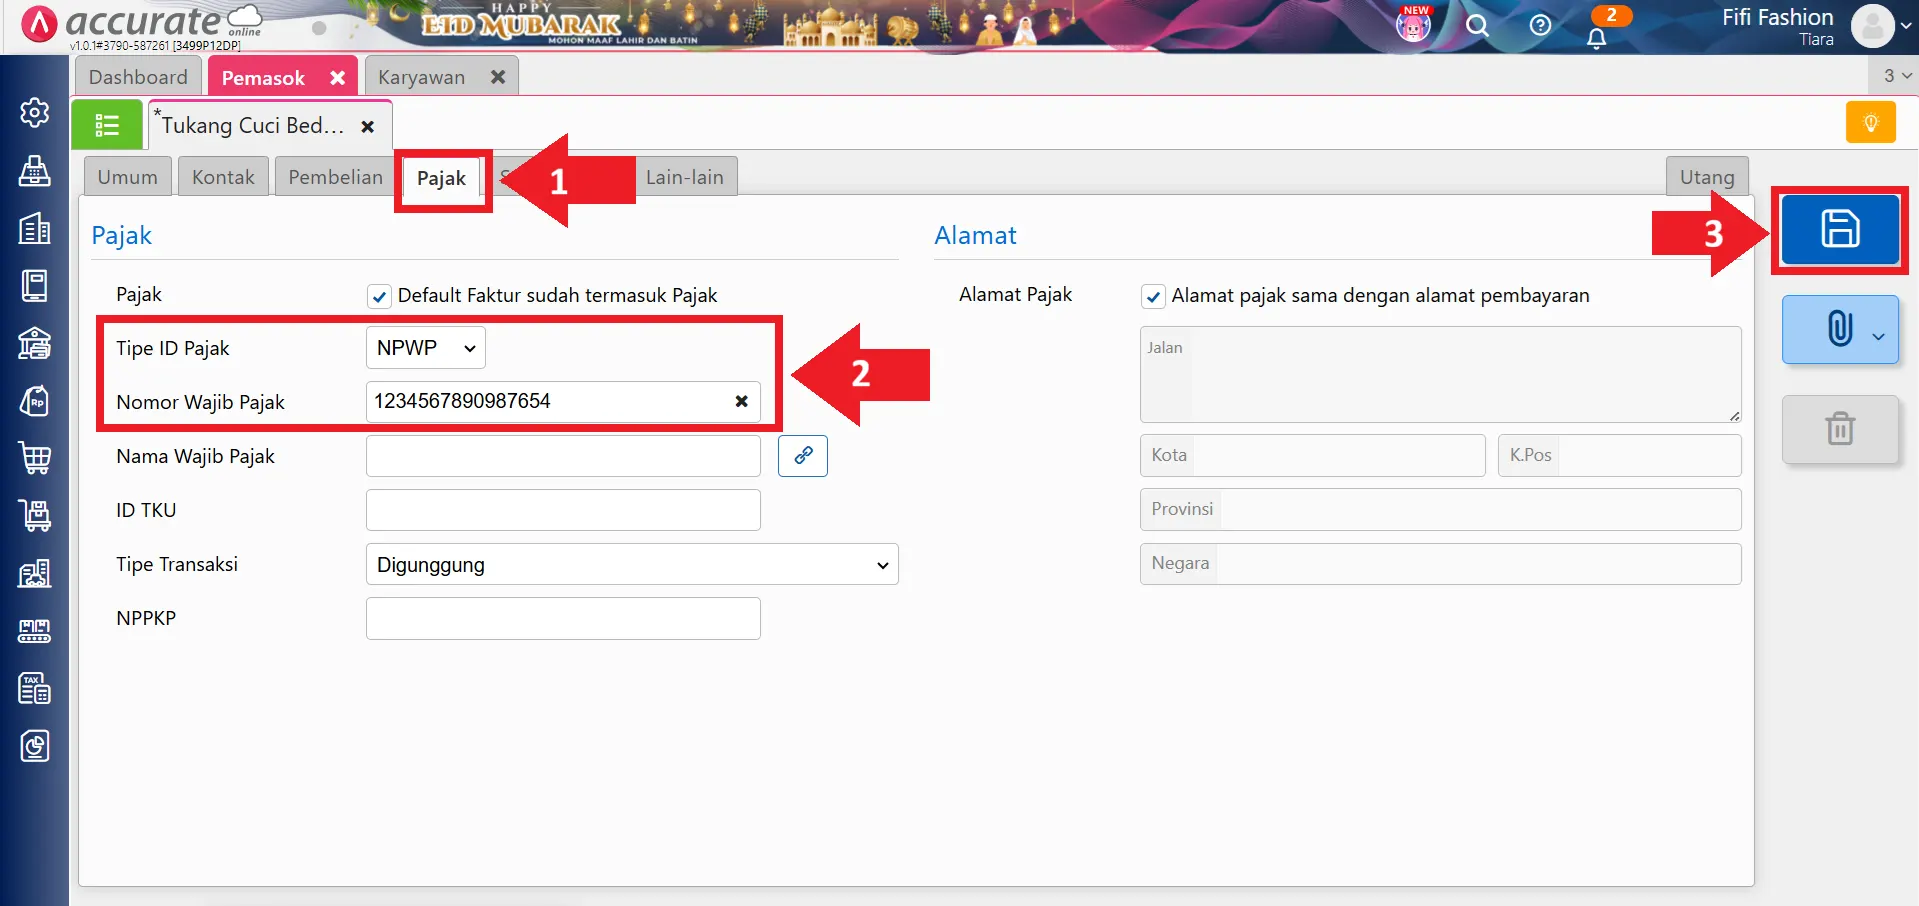Viewport: 1919px width, 906px height.
Task: Expand the Tipe Transaksi Digunggung dropdown
Action: pos(631,565)
